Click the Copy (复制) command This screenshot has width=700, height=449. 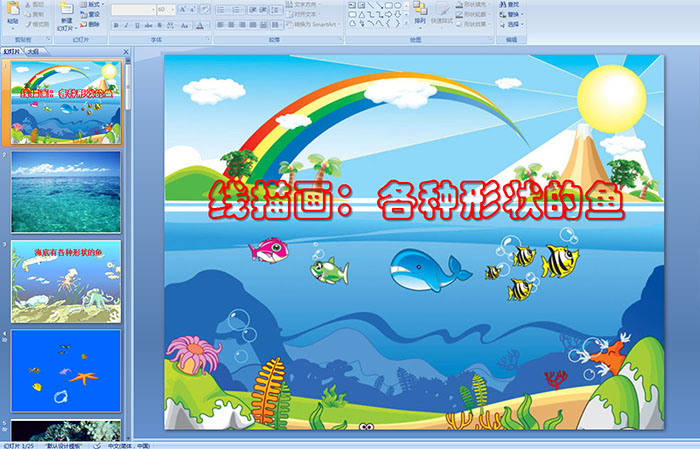pyautogui.click(x=35, y=14)
